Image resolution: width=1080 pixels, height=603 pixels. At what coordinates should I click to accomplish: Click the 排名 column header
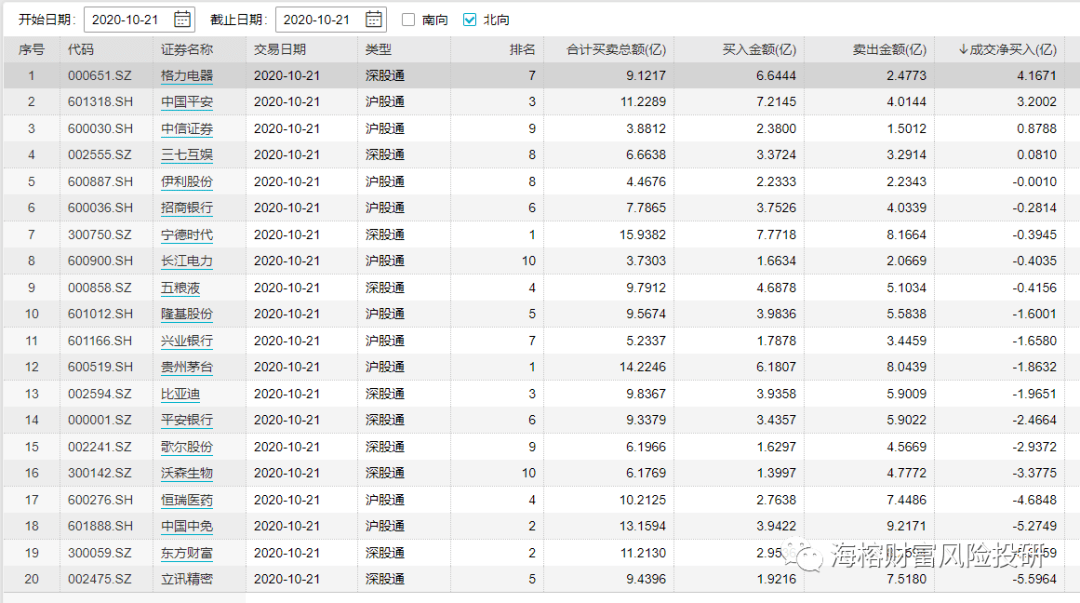click(522, 49)
